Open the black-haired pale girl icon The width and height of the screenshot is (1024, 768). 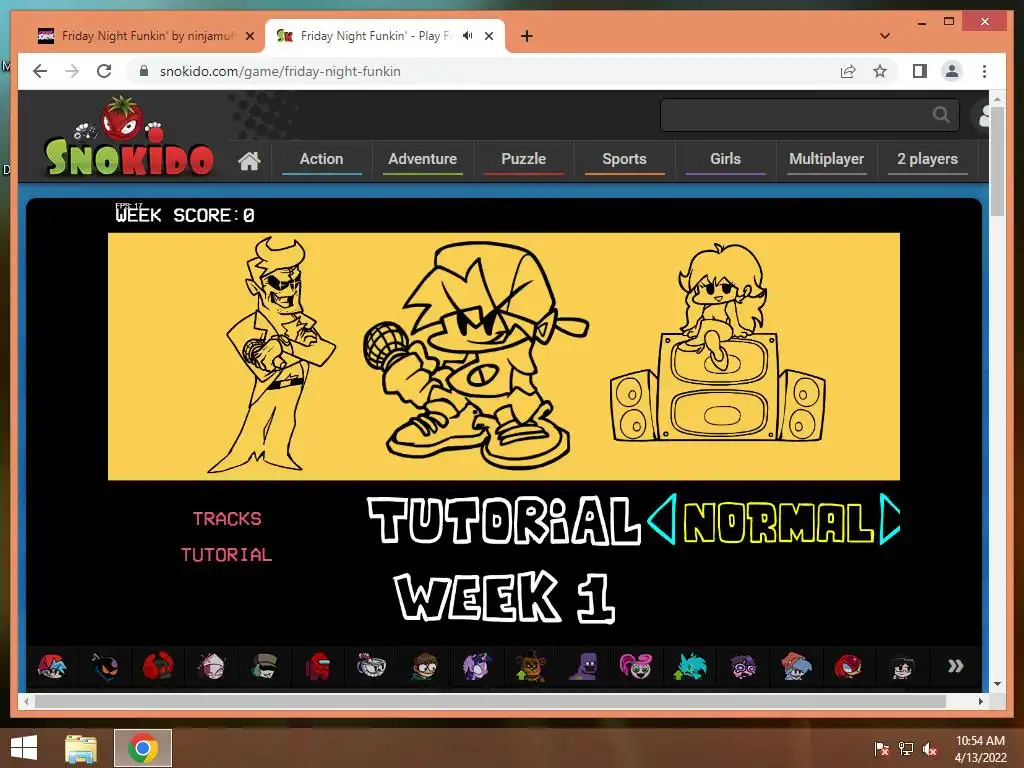(x=901, y=667)
